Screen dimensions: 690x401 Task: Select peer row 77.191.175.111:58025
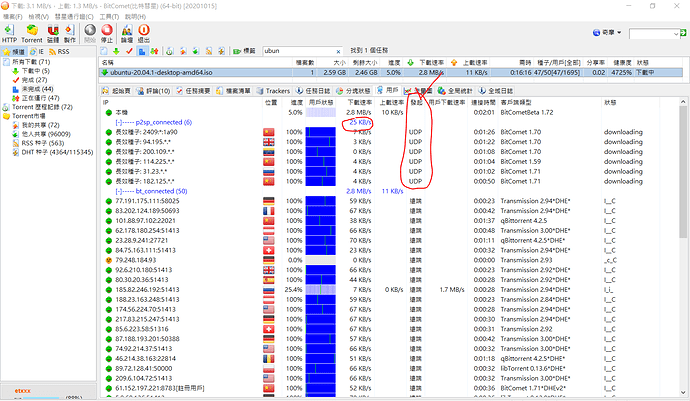click(391, 201)
